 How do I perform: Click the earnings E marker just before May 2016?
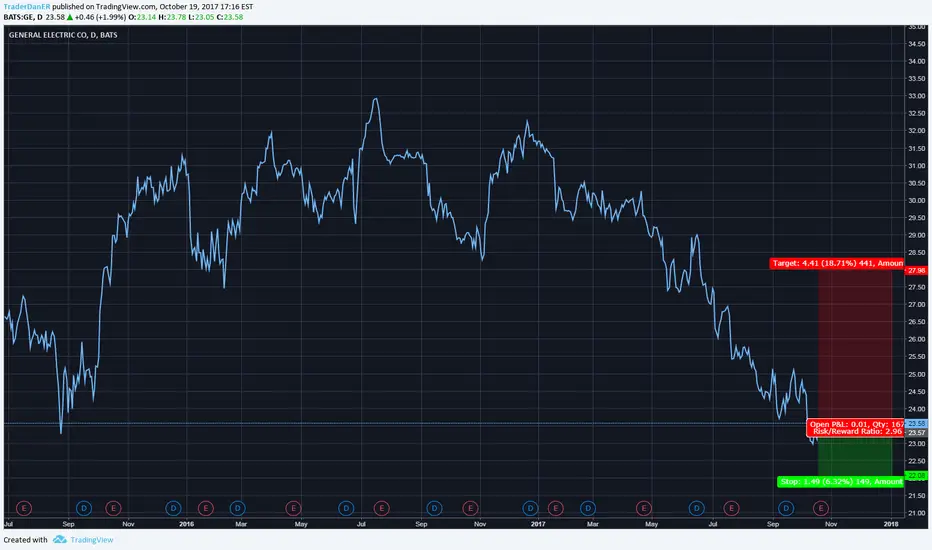[x=293, y=508]
